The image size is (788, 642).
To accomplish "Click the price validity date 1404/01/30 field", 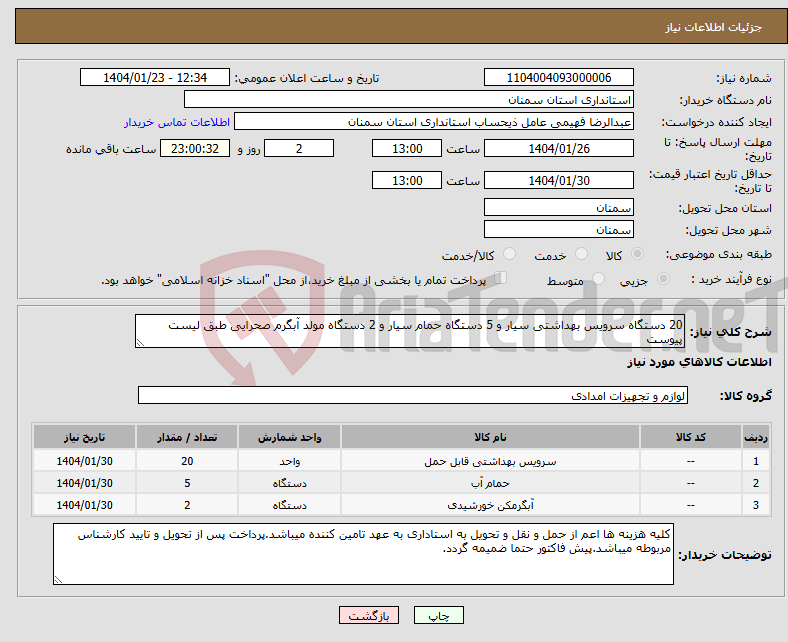I will tap(559, 180).
